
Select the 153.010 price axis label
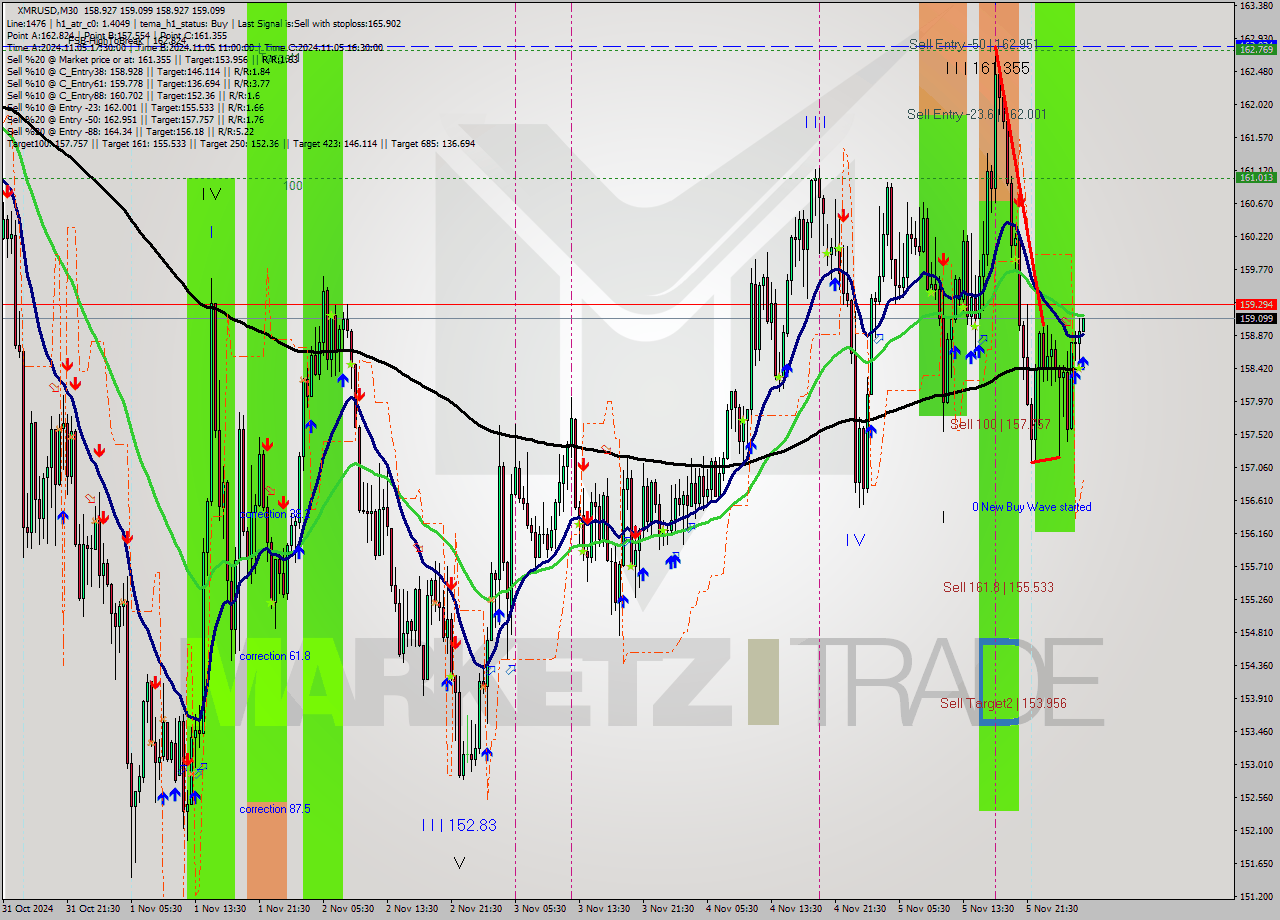[1256, 764]
